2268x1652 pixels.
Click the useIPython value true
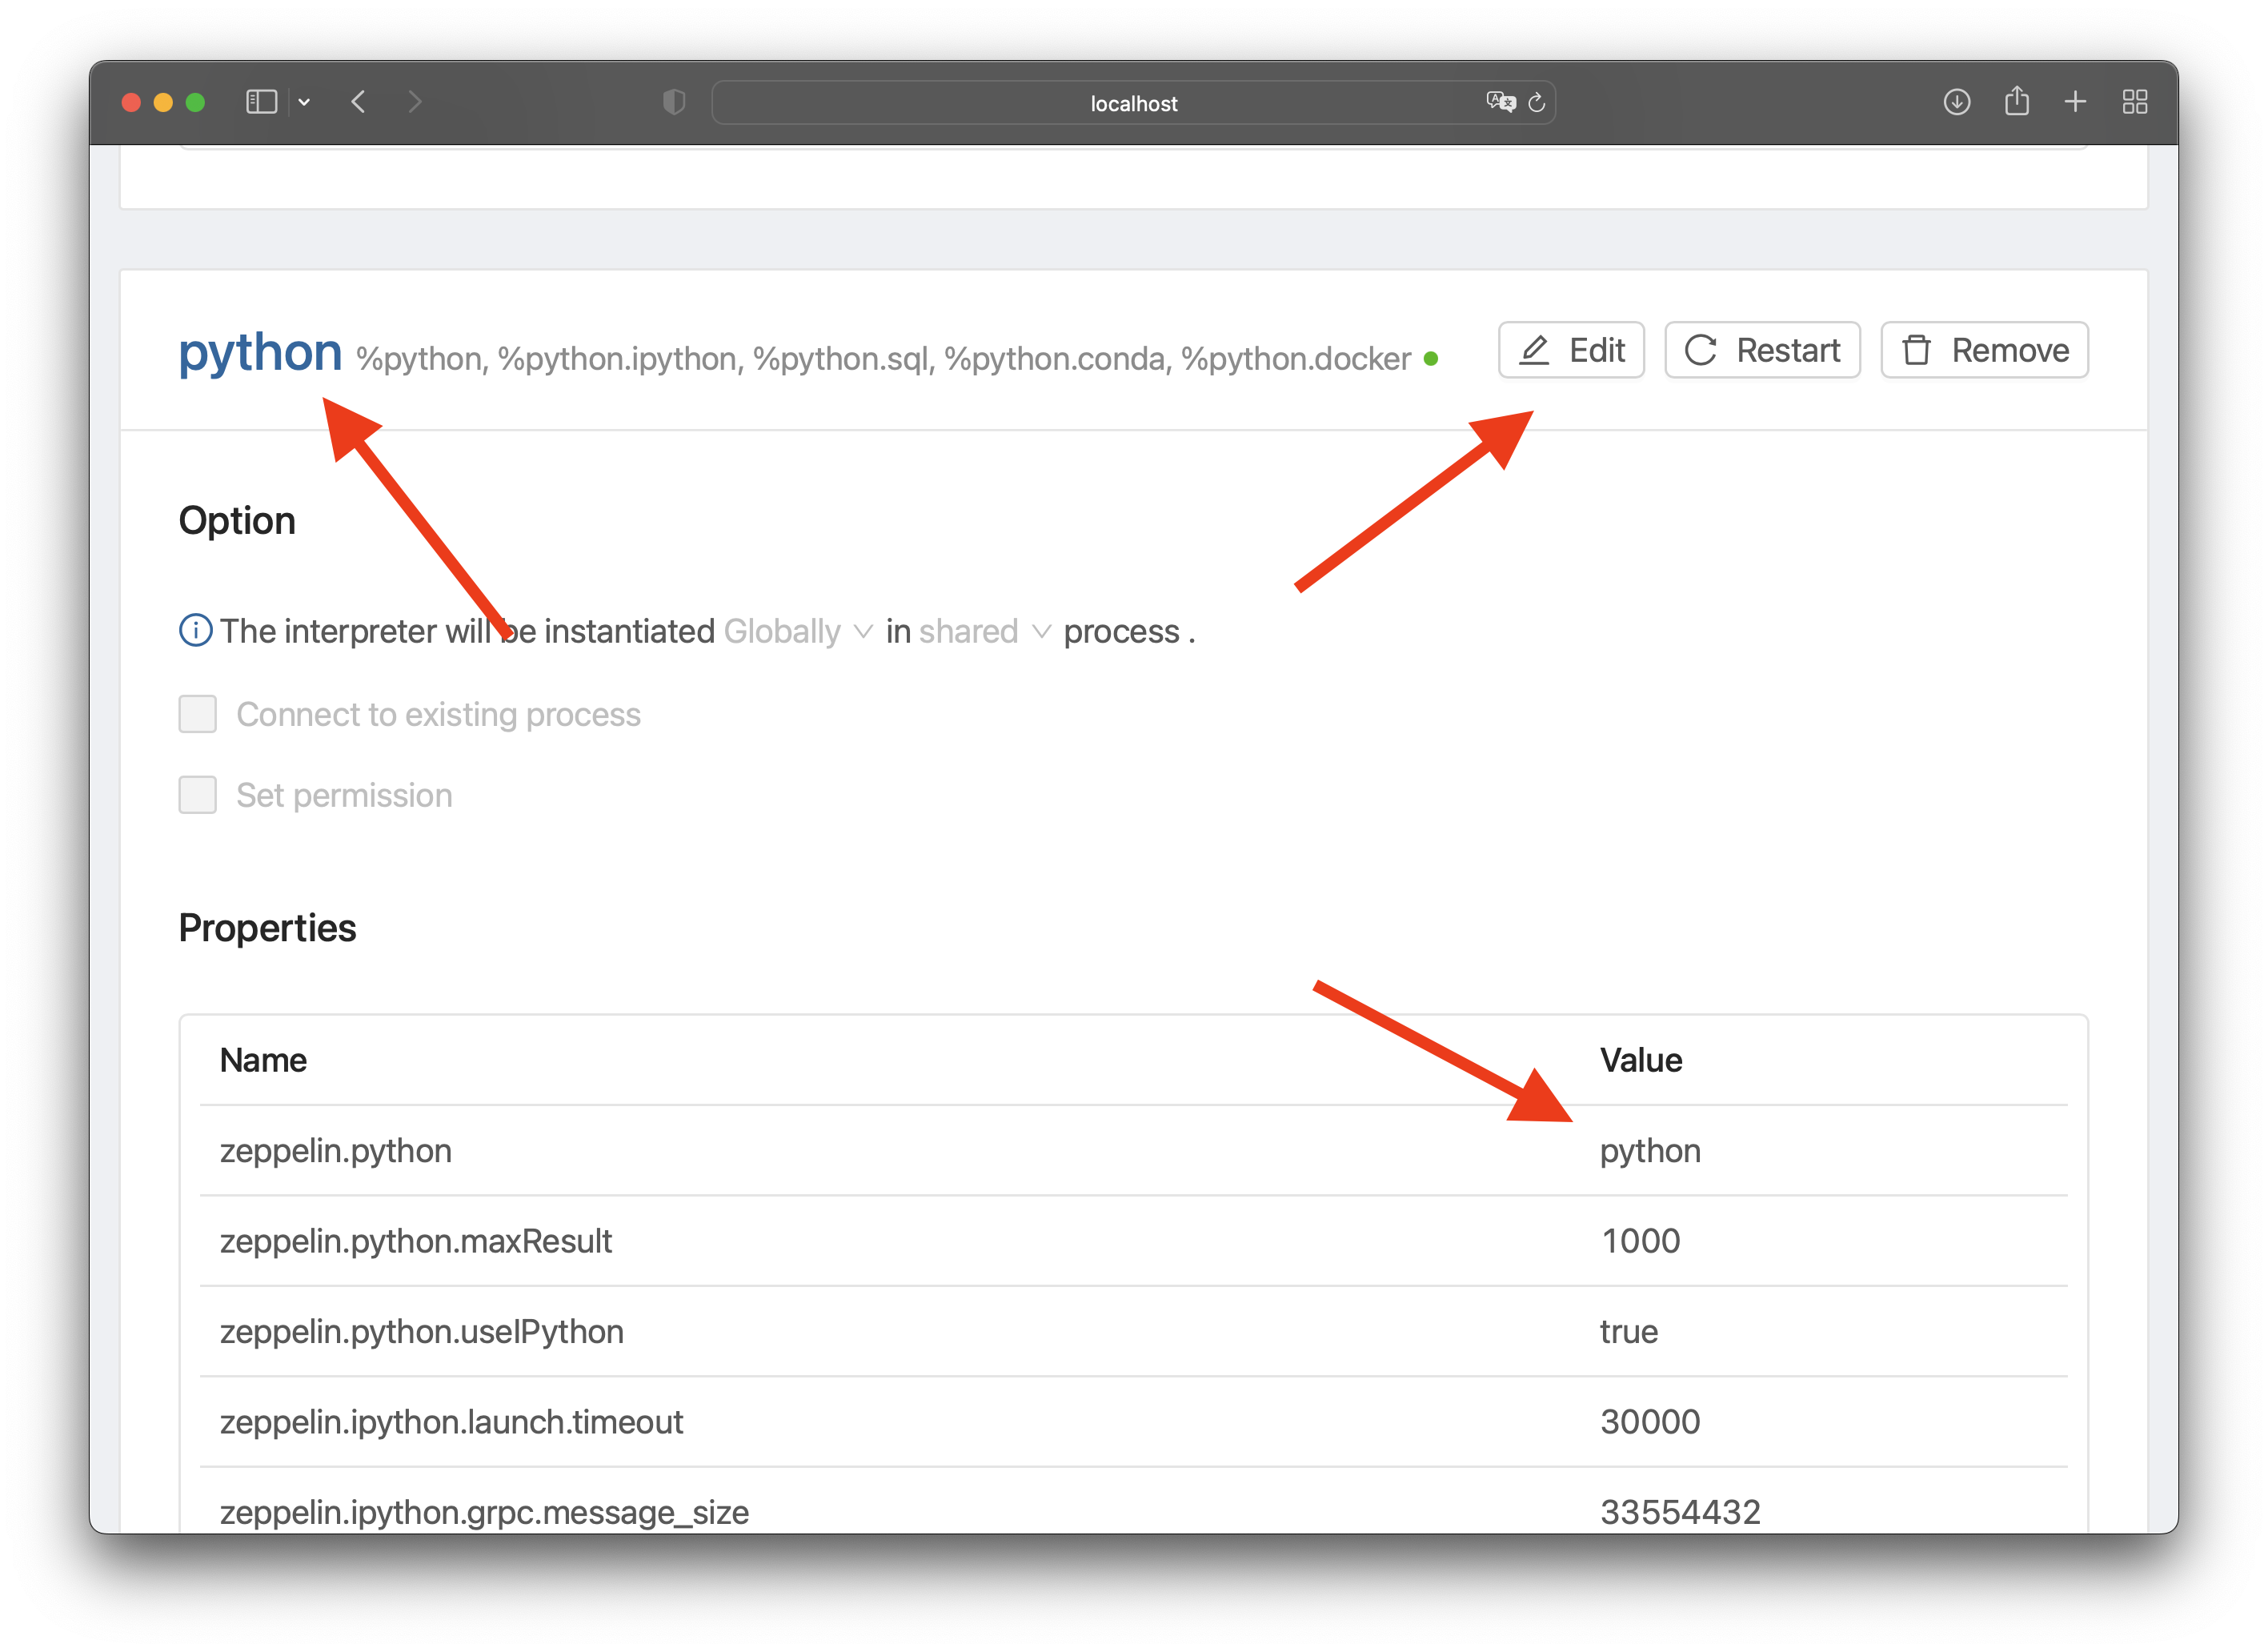point(1629,1333)
